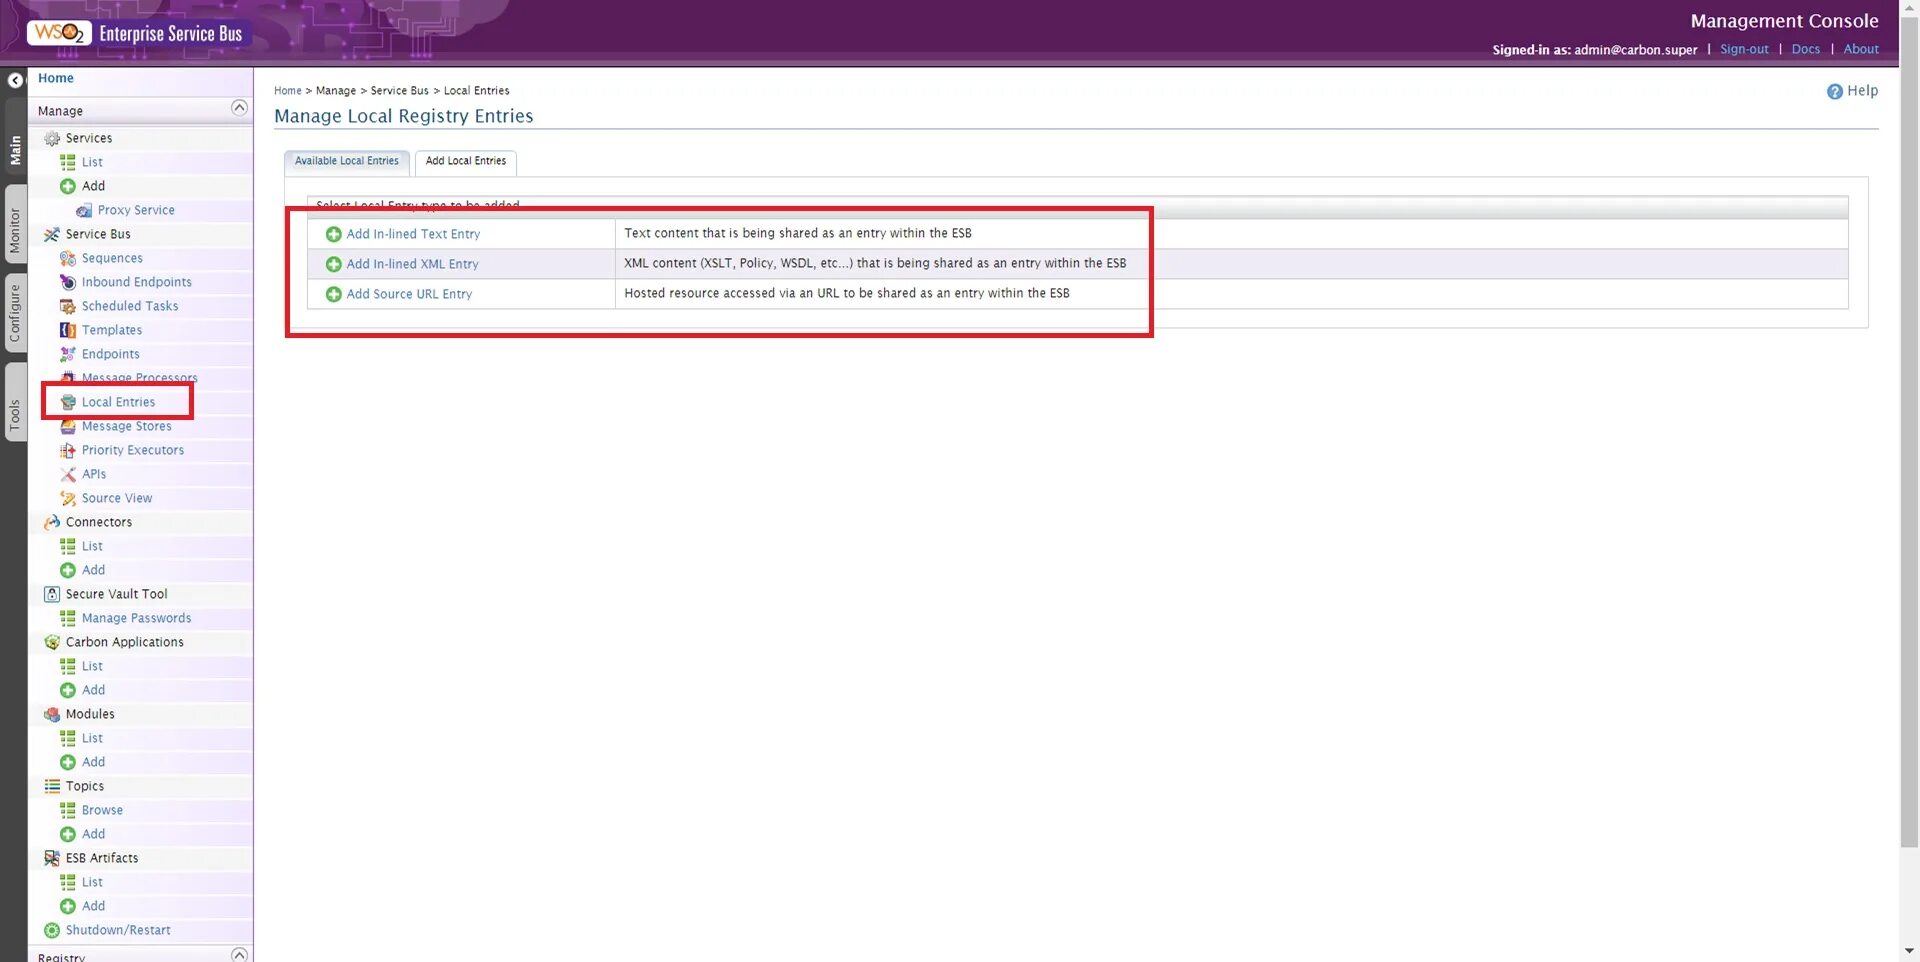Click the page vertical scrollbar
1920x962 pixels.
tap(1909, 430)
